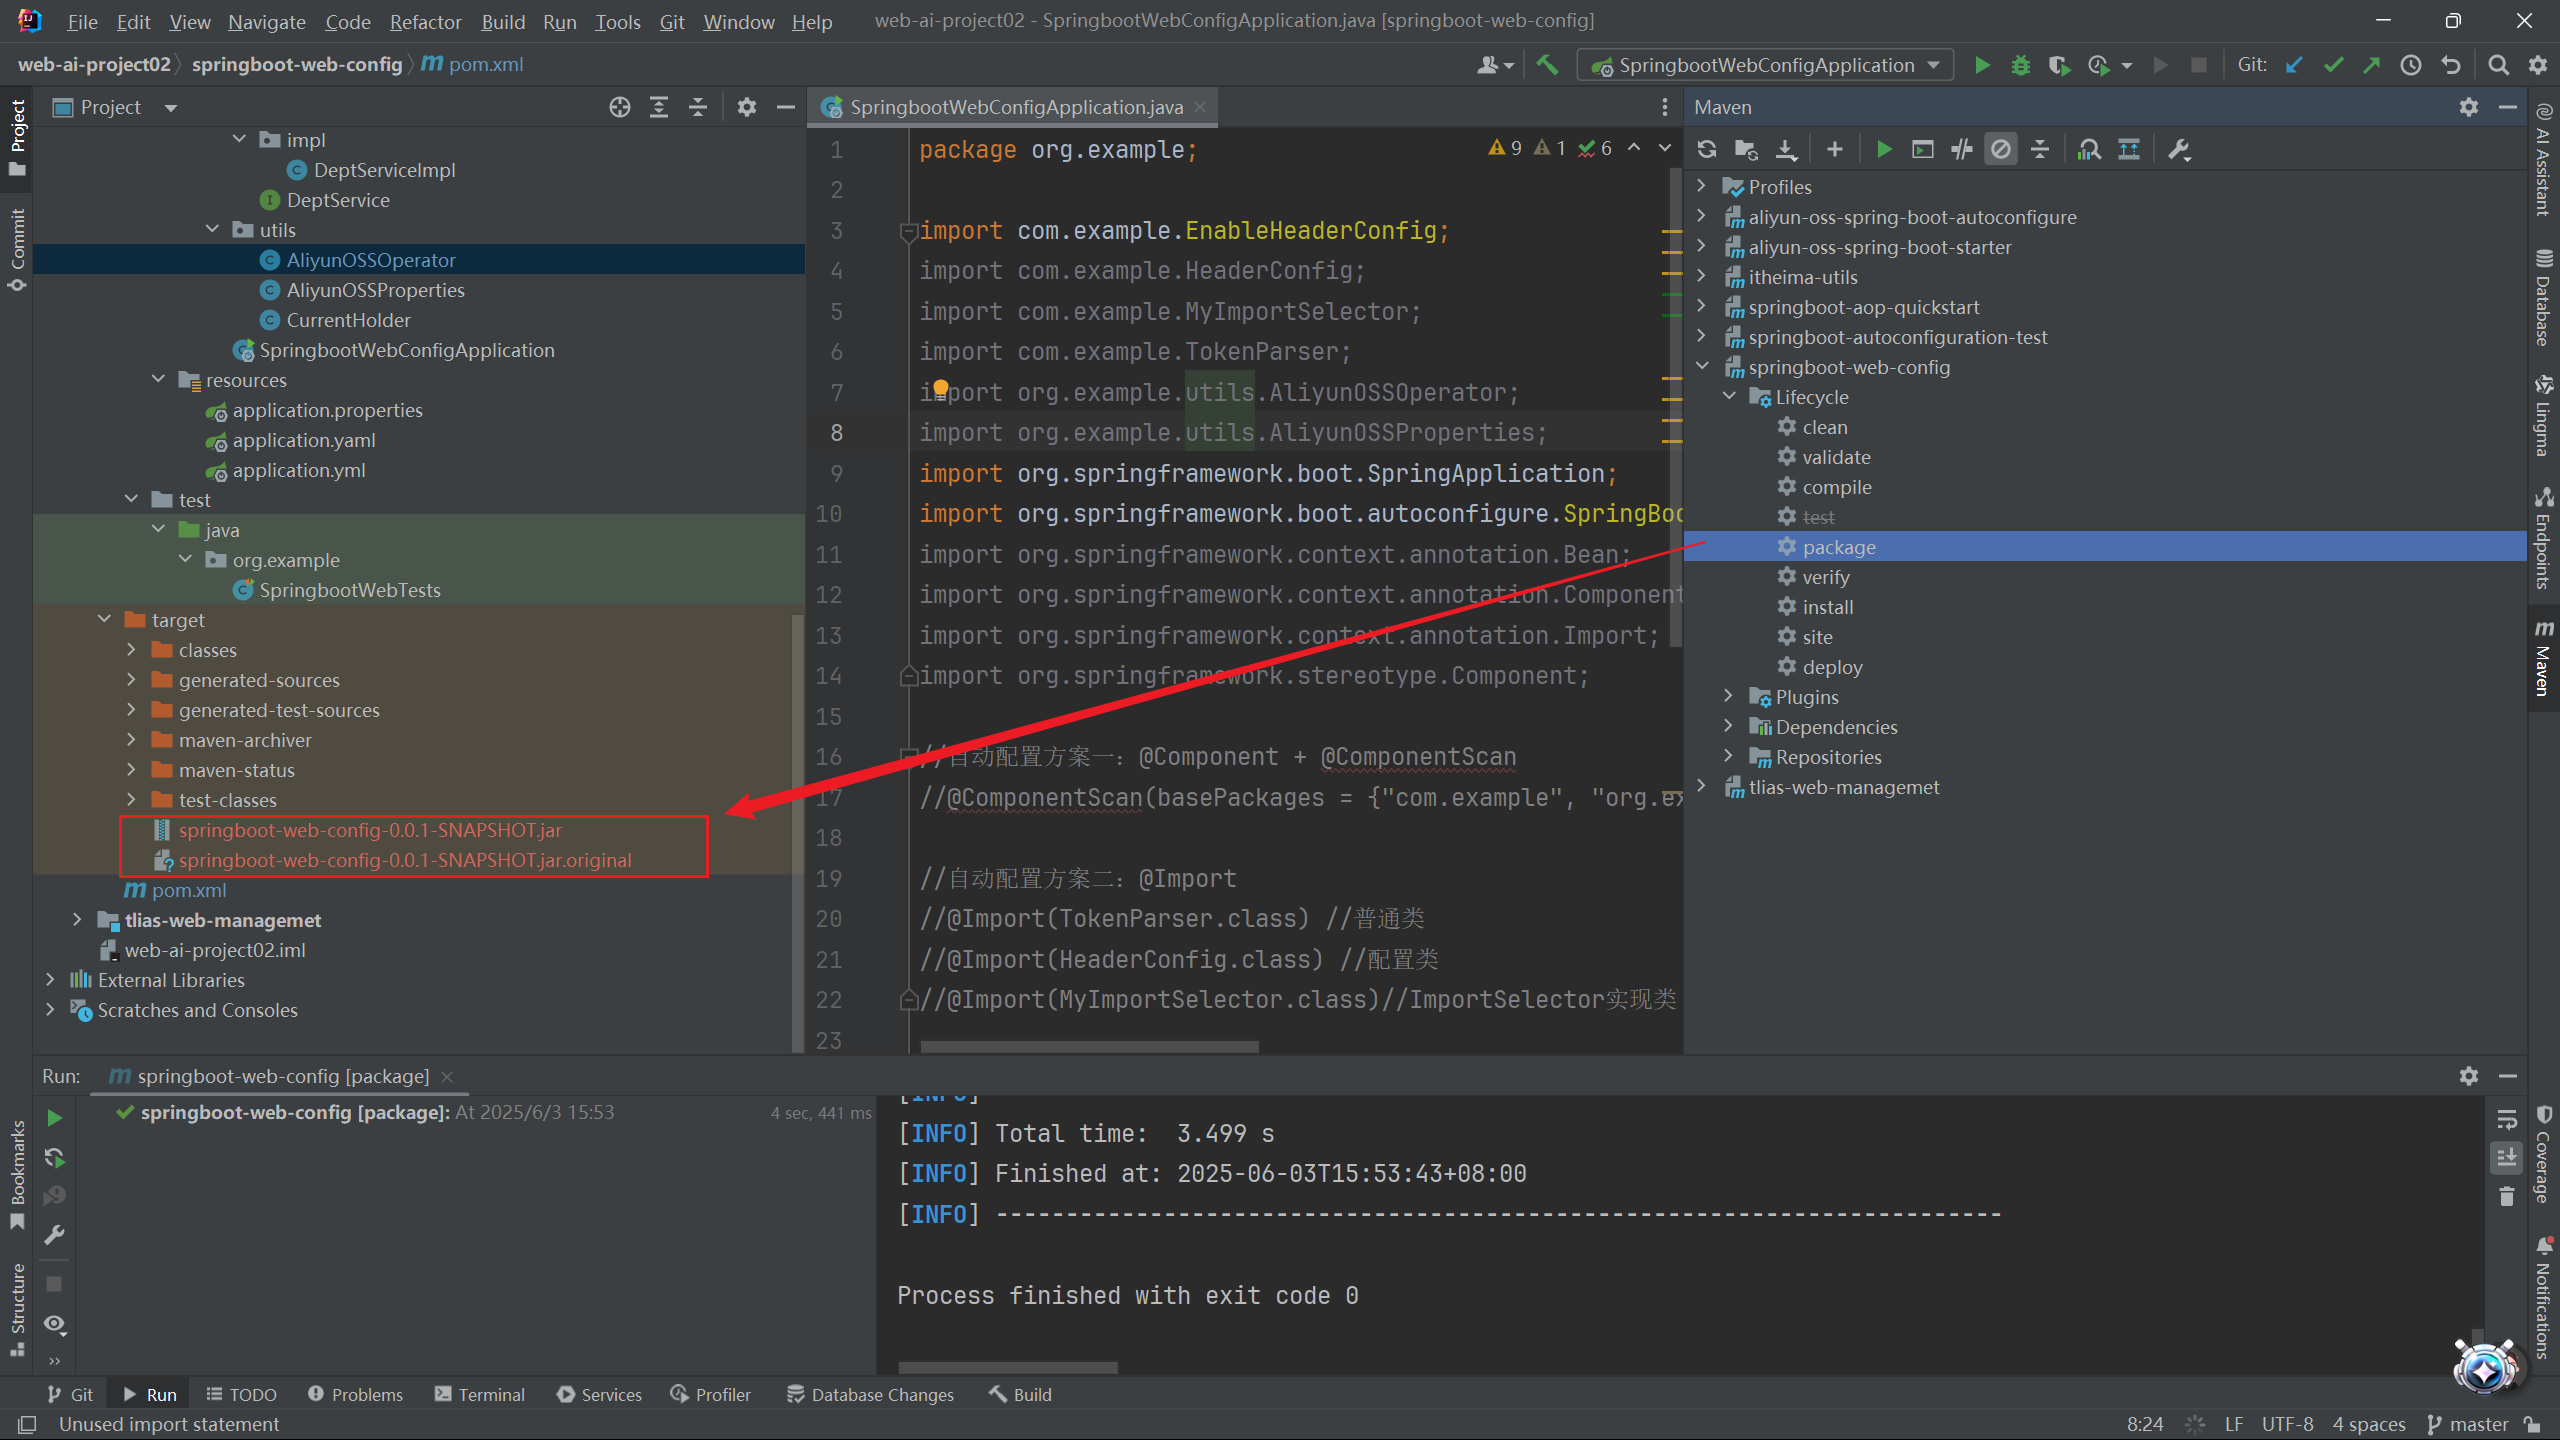Click Git Update Project arrow icon
This screenshot has width=2560, height=1440.
point(2294,65)
